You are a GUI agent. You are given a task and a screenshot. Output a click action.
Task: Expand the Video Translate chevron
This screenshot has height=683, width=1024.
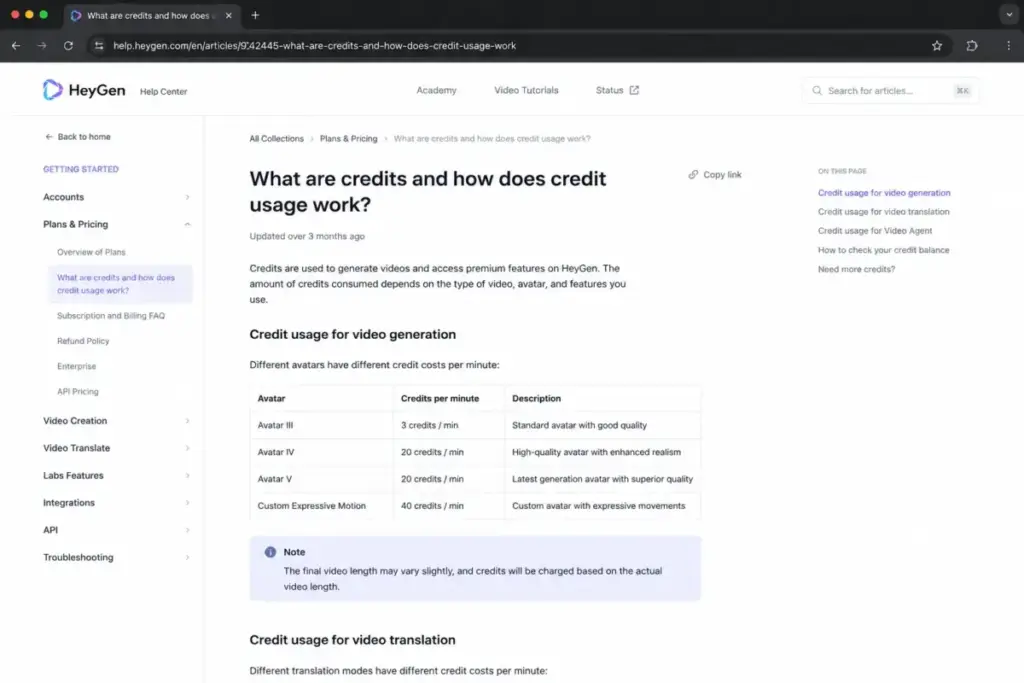187,449
